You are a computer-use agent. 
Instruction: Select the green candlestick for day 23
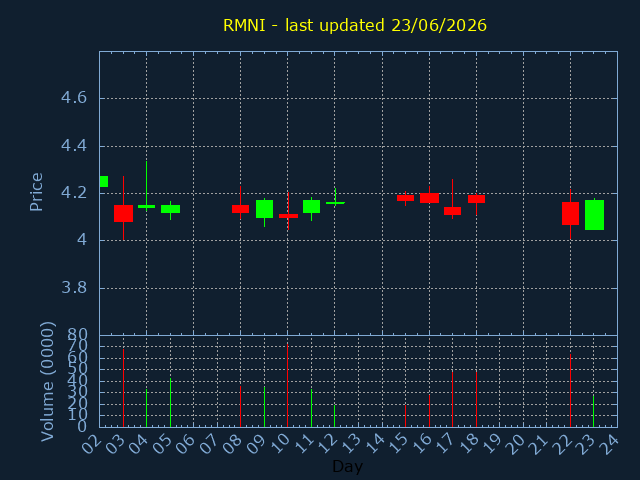click(594, 215)
